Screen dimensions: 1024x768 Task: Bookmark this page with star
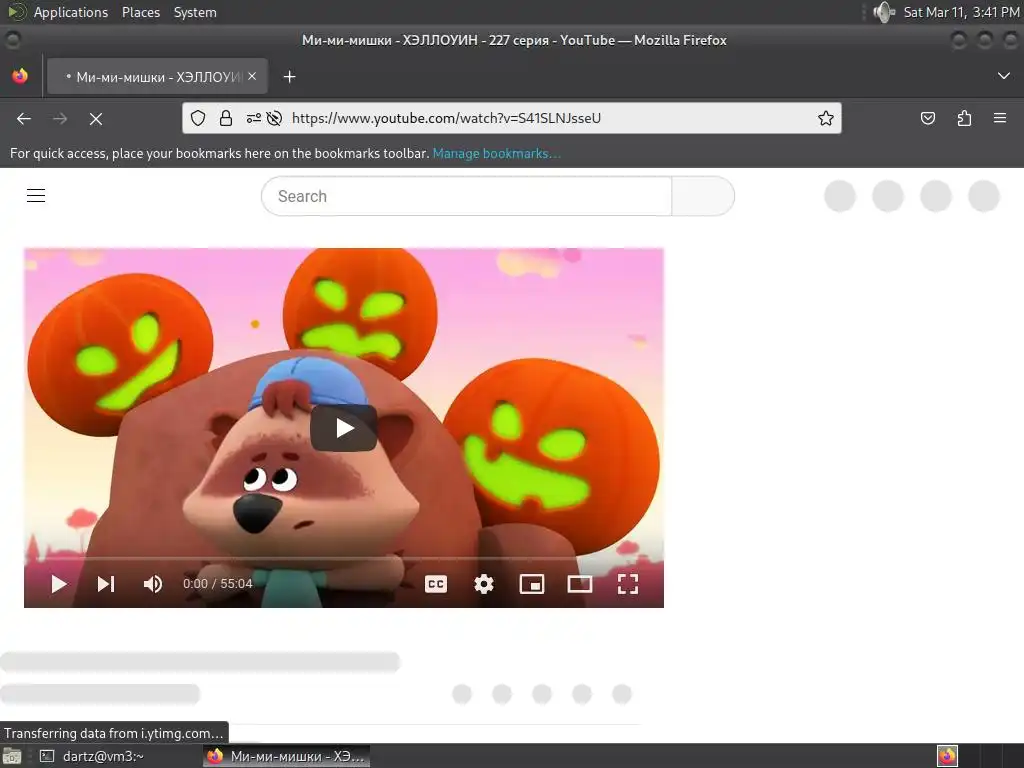(x=825, y=118)
